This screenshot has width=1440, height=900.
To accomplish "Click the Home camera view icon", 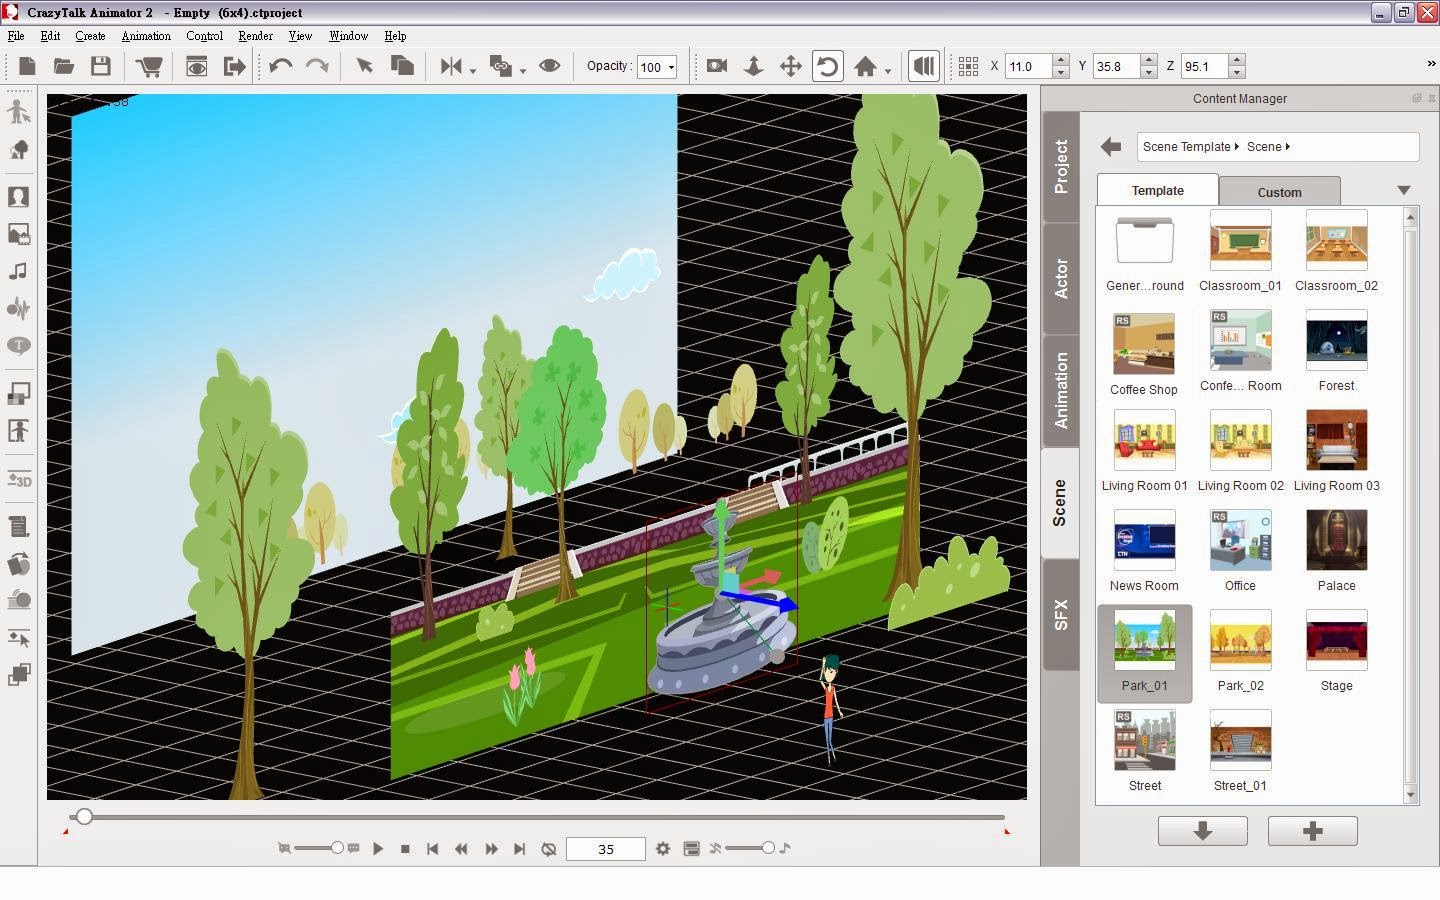I will point(865,66).
